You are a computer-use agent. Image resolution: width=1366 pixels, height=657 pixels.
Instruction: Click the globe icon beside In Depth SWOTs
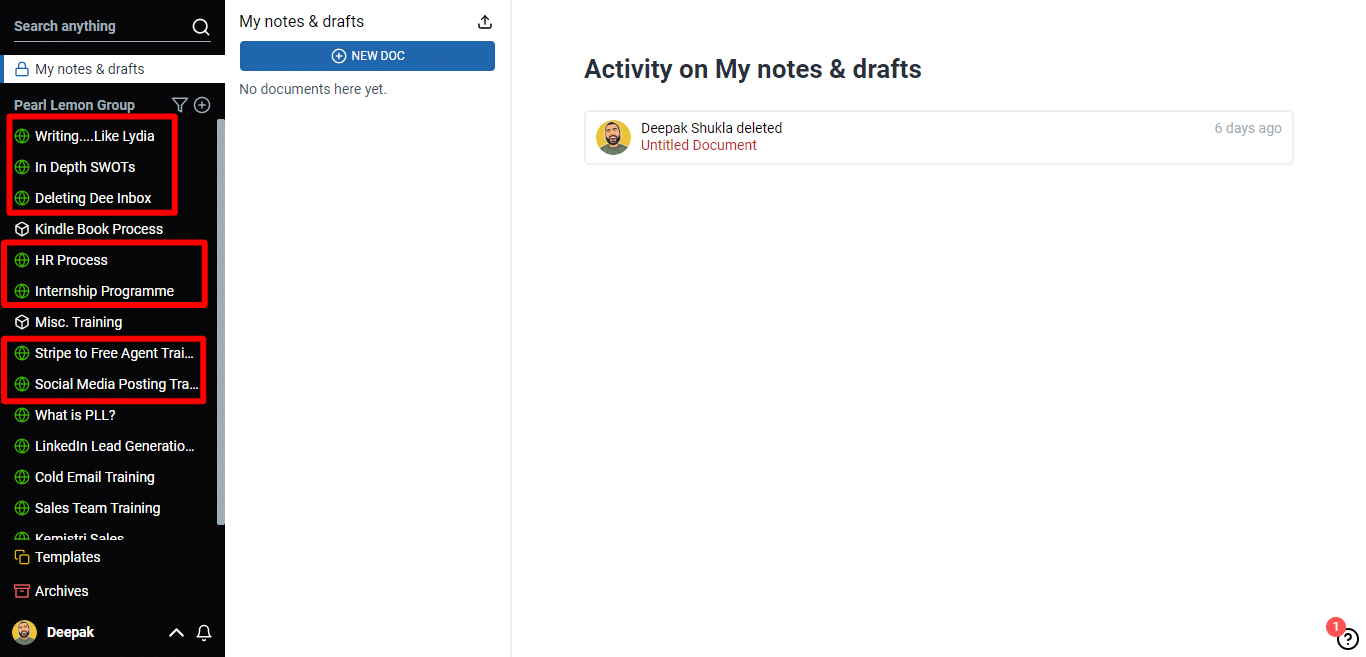22,167
